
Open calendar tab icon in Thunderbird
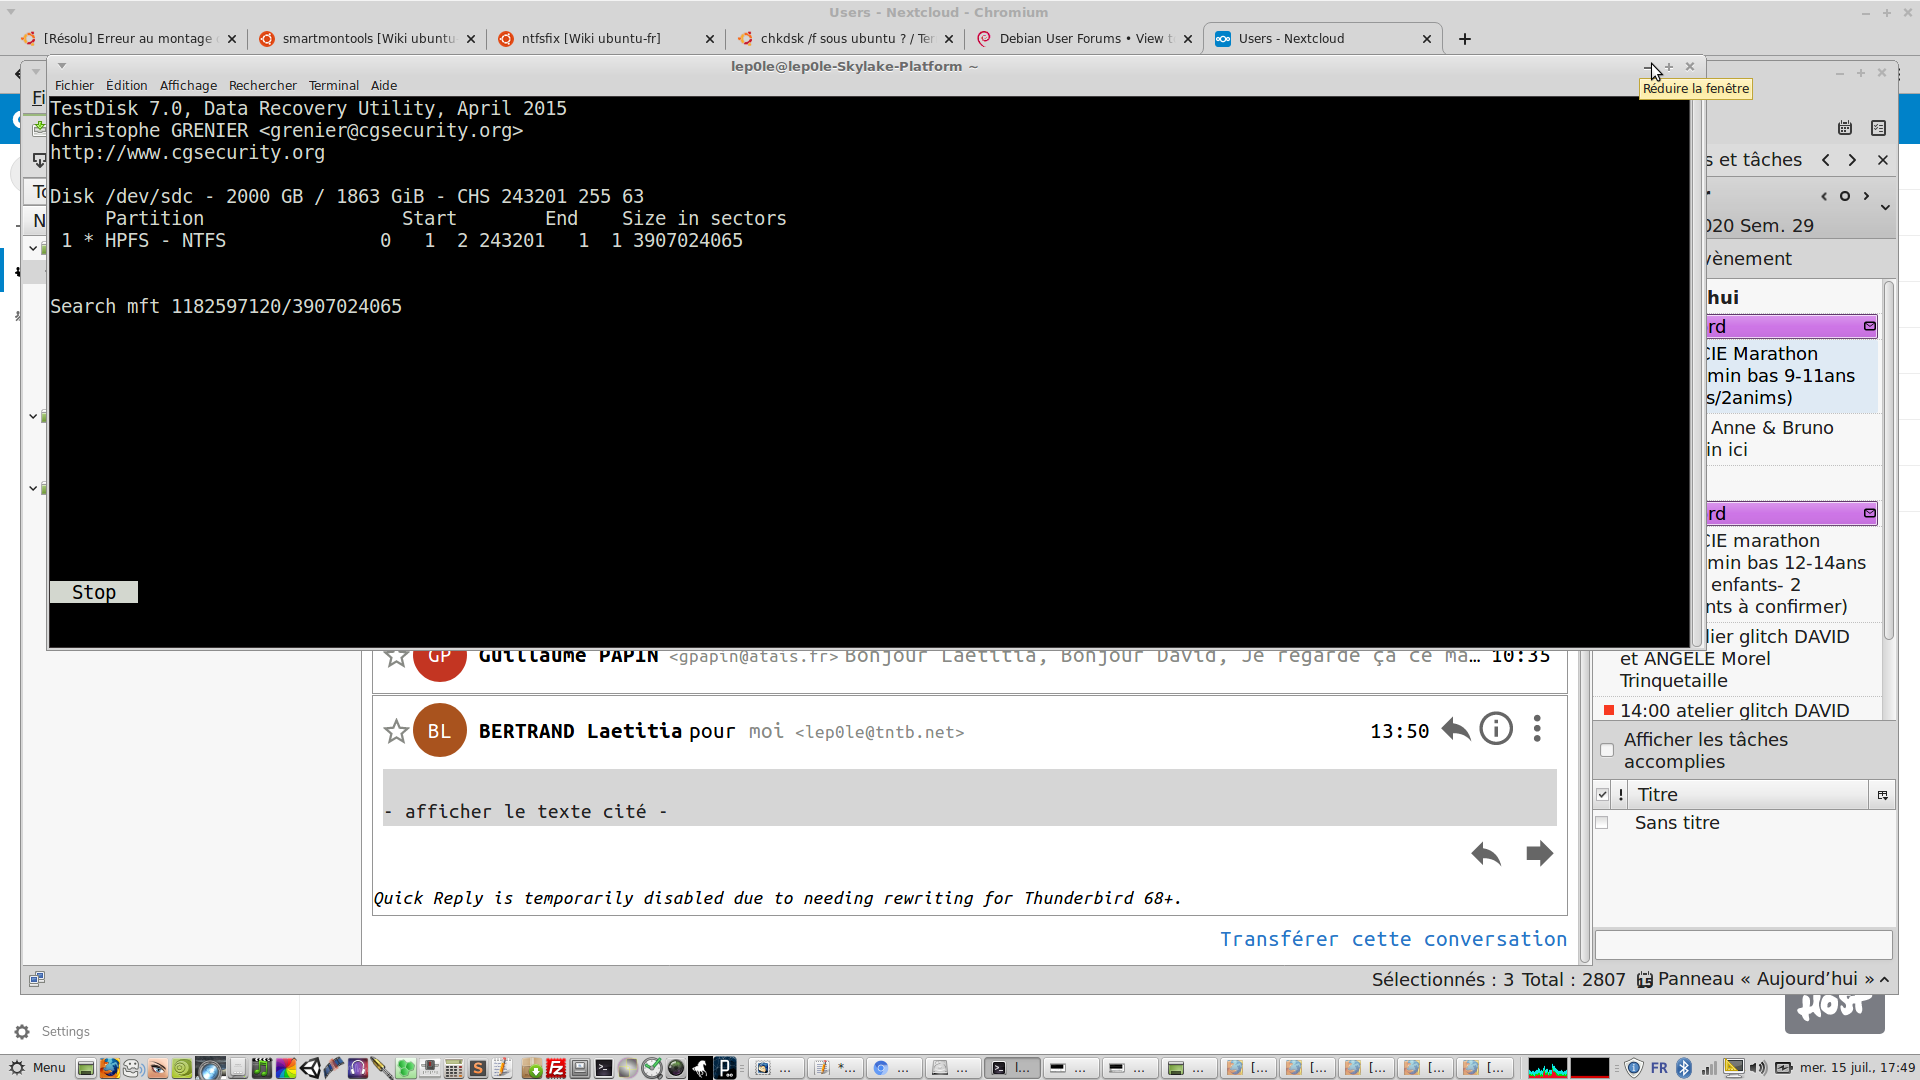click(1845, 128)
